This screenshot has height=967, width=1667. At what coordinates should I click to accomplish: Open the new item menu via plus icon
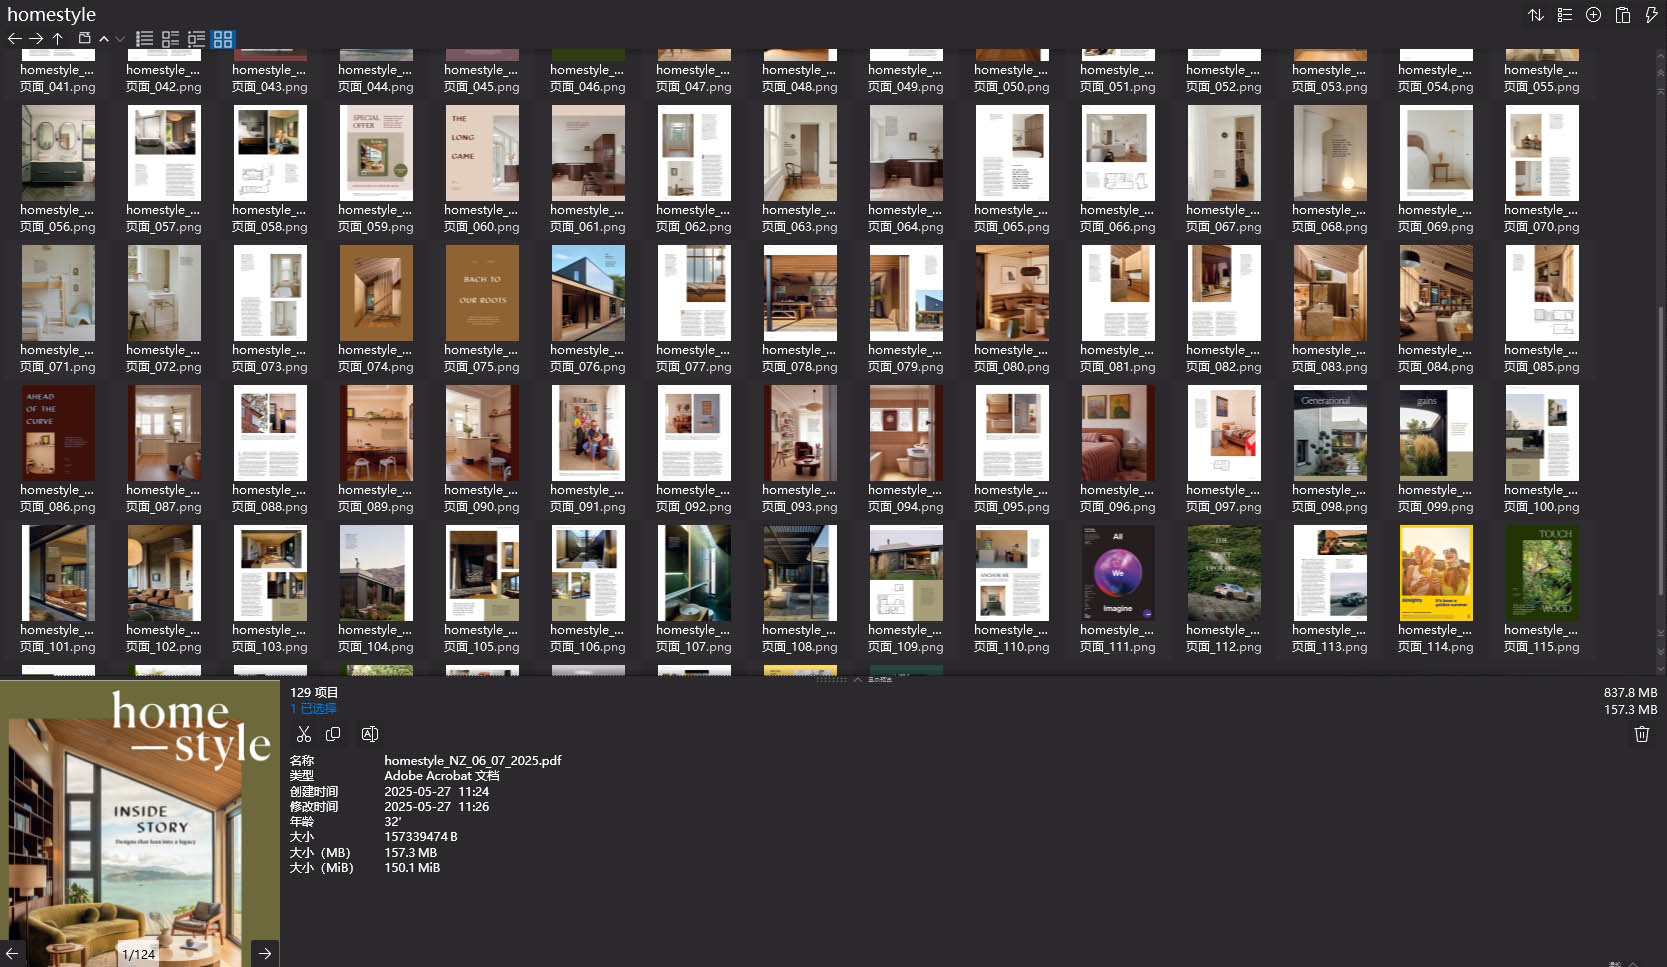coord(1594,14)
